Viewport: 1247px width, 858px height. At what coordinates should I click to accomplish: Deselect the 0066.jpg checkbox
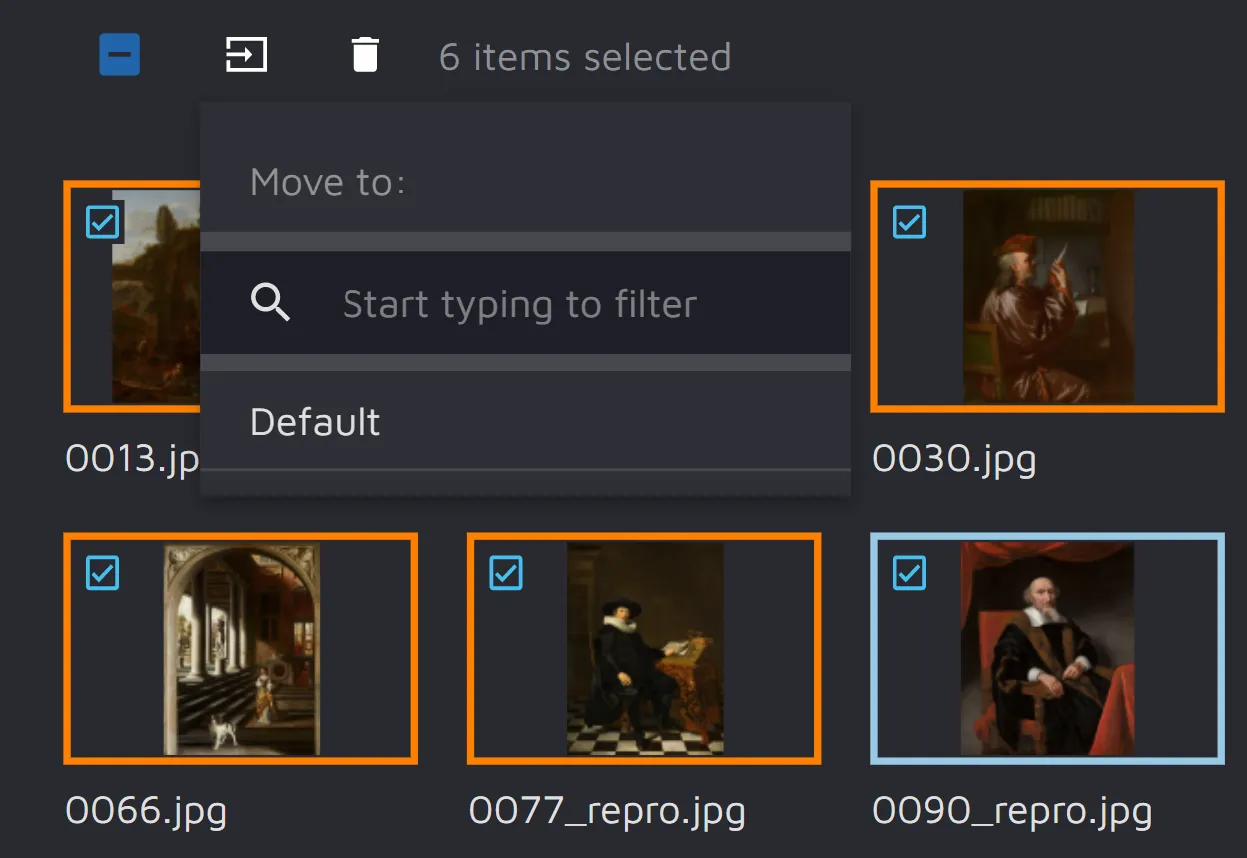pos(103,573)
